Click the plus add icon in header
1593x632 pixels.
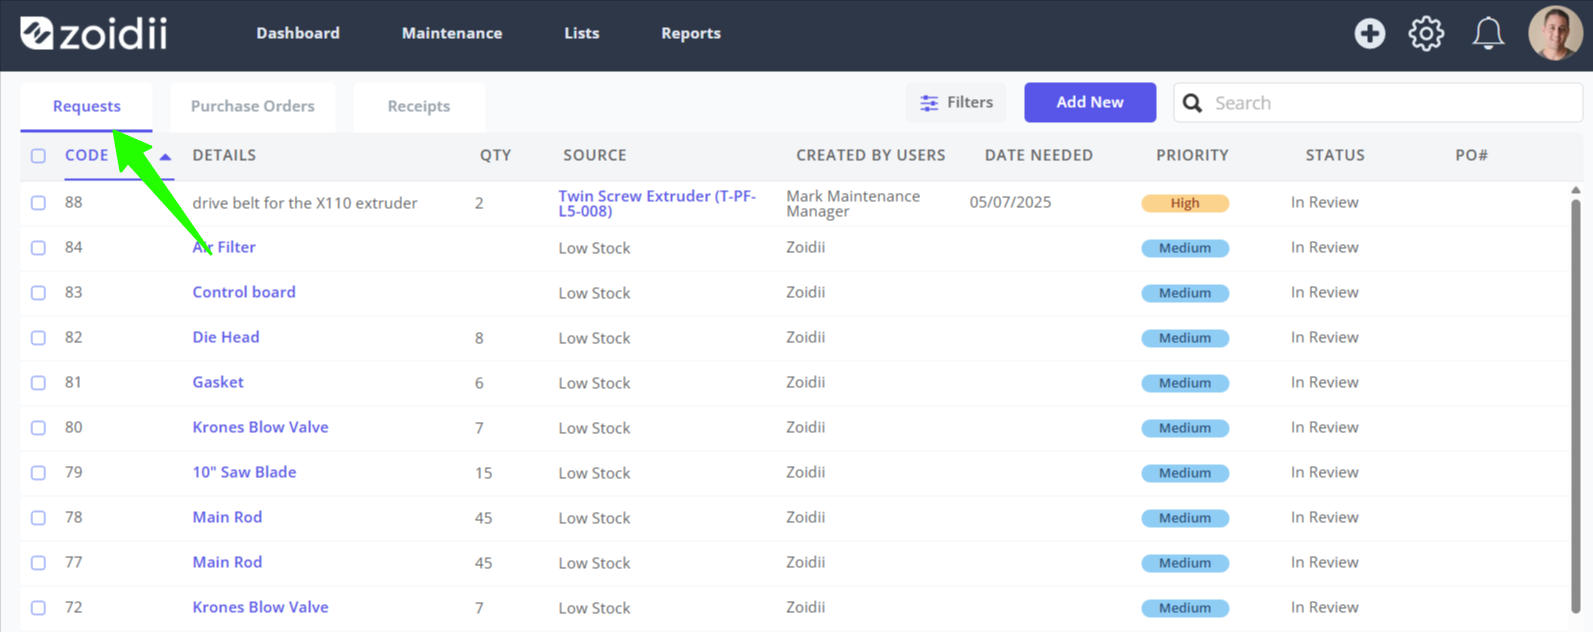(x=1370, y=33)
